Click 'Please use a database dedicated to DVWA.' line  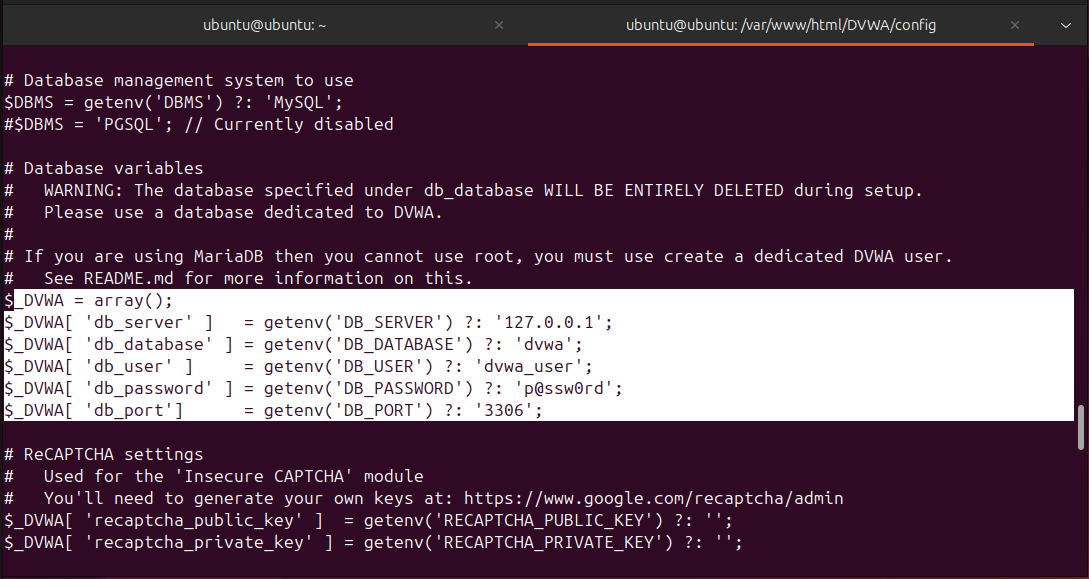point(243,212)
